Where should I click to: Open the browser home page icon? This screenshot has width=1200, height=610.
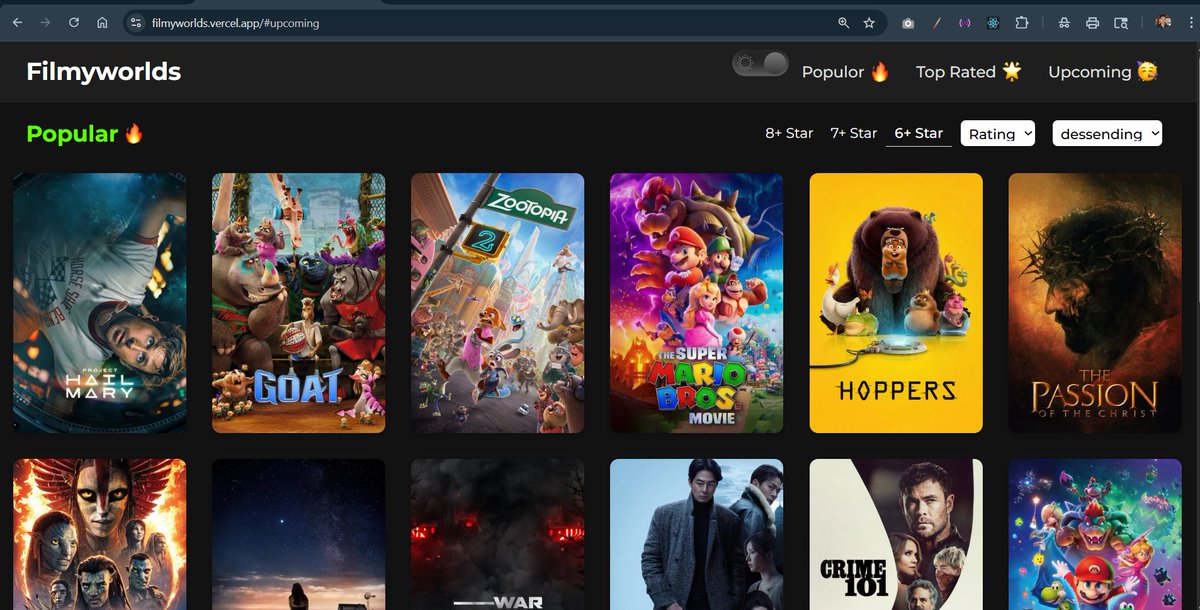[x=102, y=22]
